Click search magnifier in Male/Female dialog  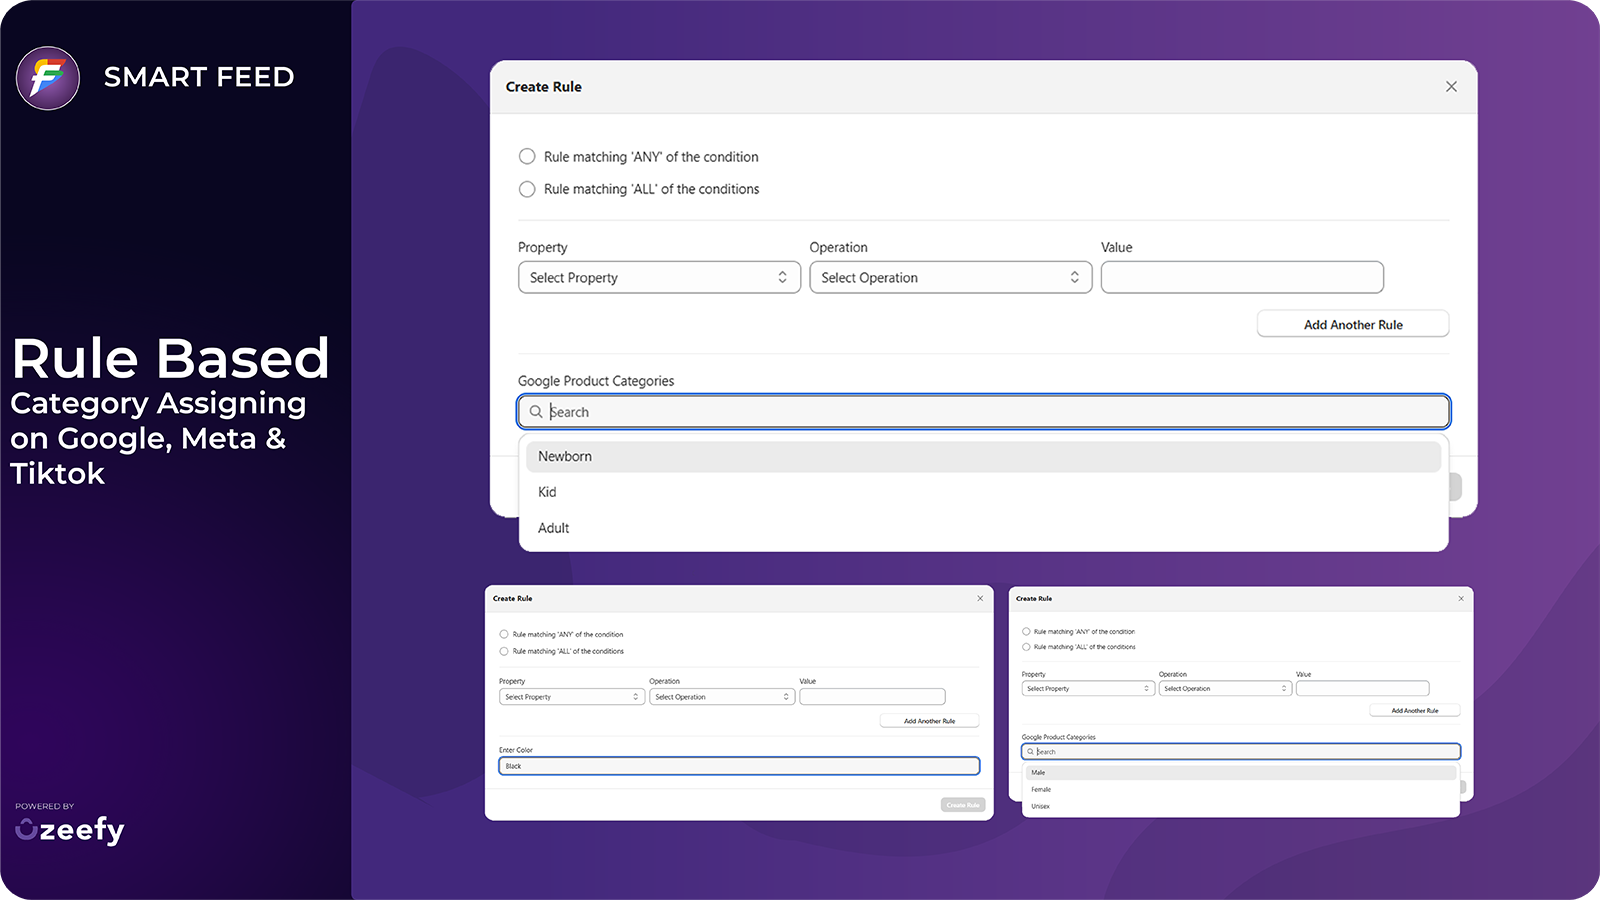click(x=1030, y=751)
